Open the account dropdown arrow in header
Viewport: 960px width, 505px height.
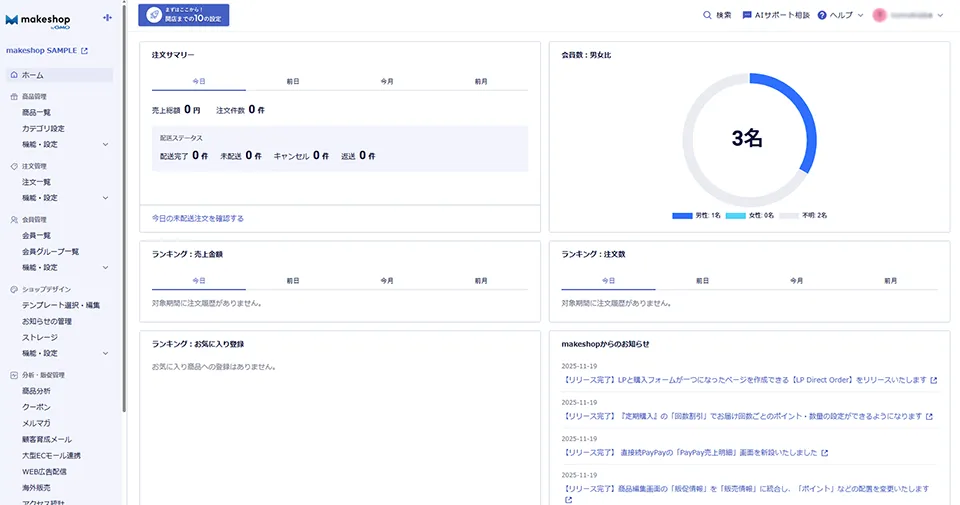[x=940, y=15]
